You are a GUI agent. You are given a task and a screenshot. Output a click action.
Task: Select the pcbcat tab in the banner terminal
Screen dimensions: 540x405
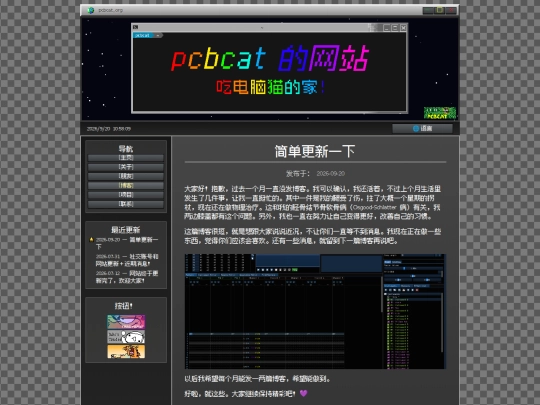(x=143, y=35)
